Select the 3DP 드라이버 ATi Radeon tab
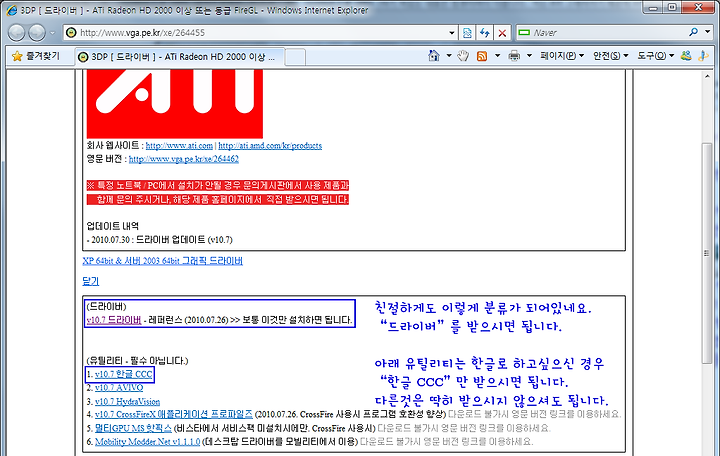This screenshot has width=720, height=456. coord(179,57)
